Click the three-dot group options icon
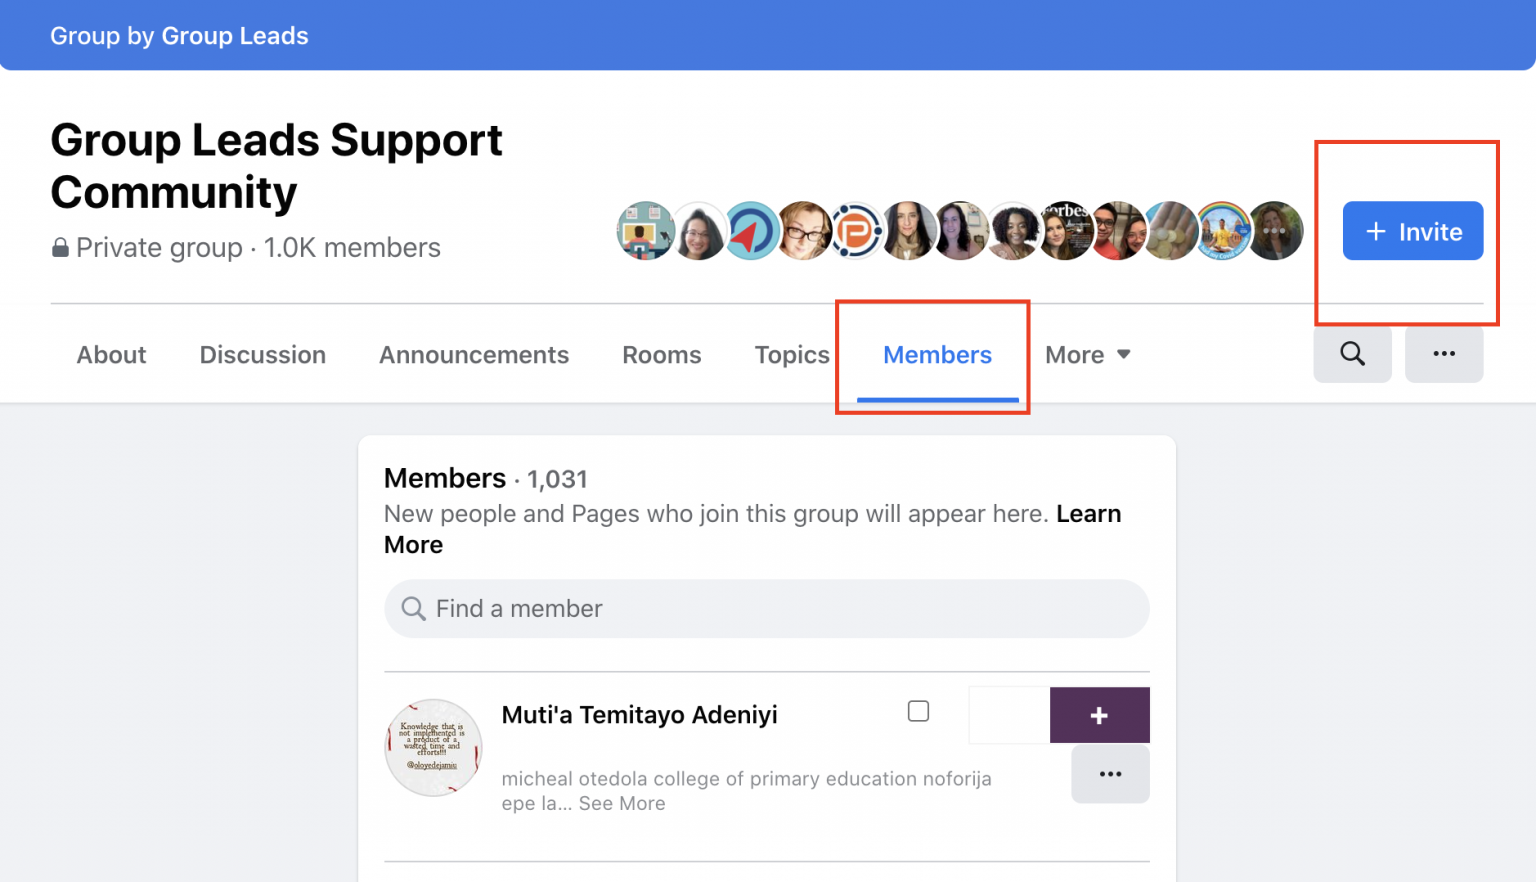This screenshot has width=1536, height=882. click(1444, 354)
